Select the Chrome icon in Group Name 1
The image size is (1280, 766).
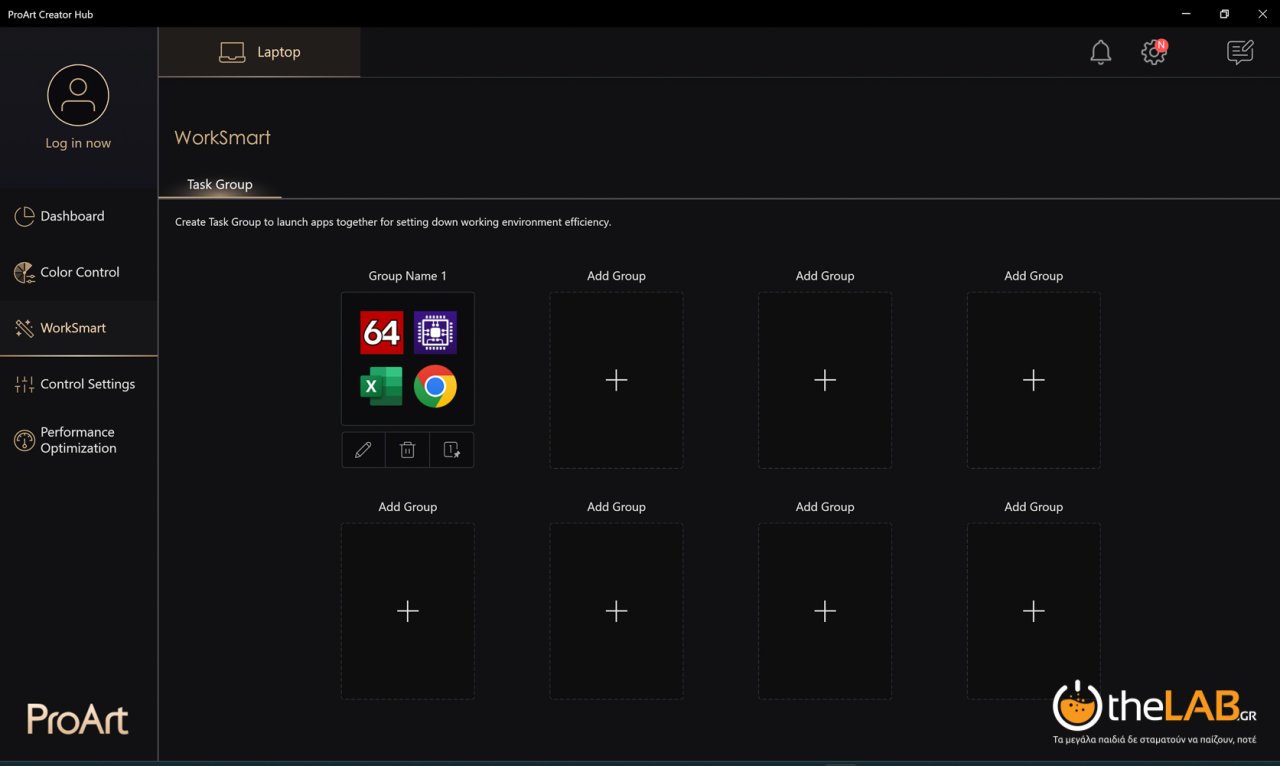[436, 387]
